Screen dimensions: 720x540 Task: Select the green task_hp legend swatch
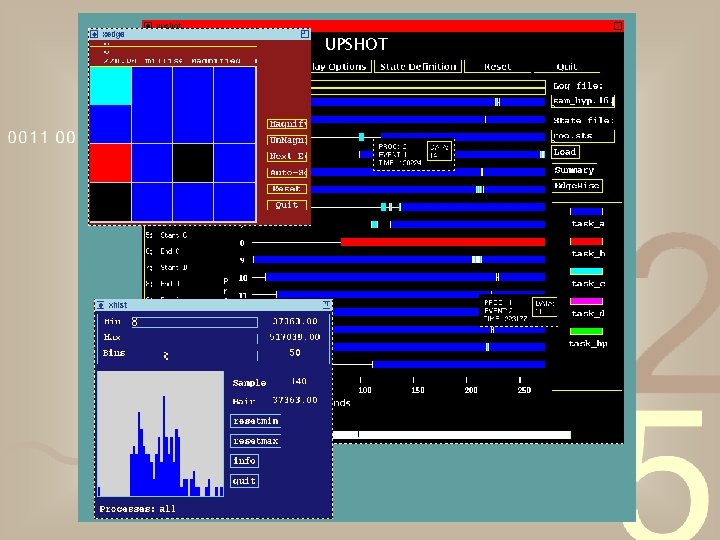[x=586, y=331]
